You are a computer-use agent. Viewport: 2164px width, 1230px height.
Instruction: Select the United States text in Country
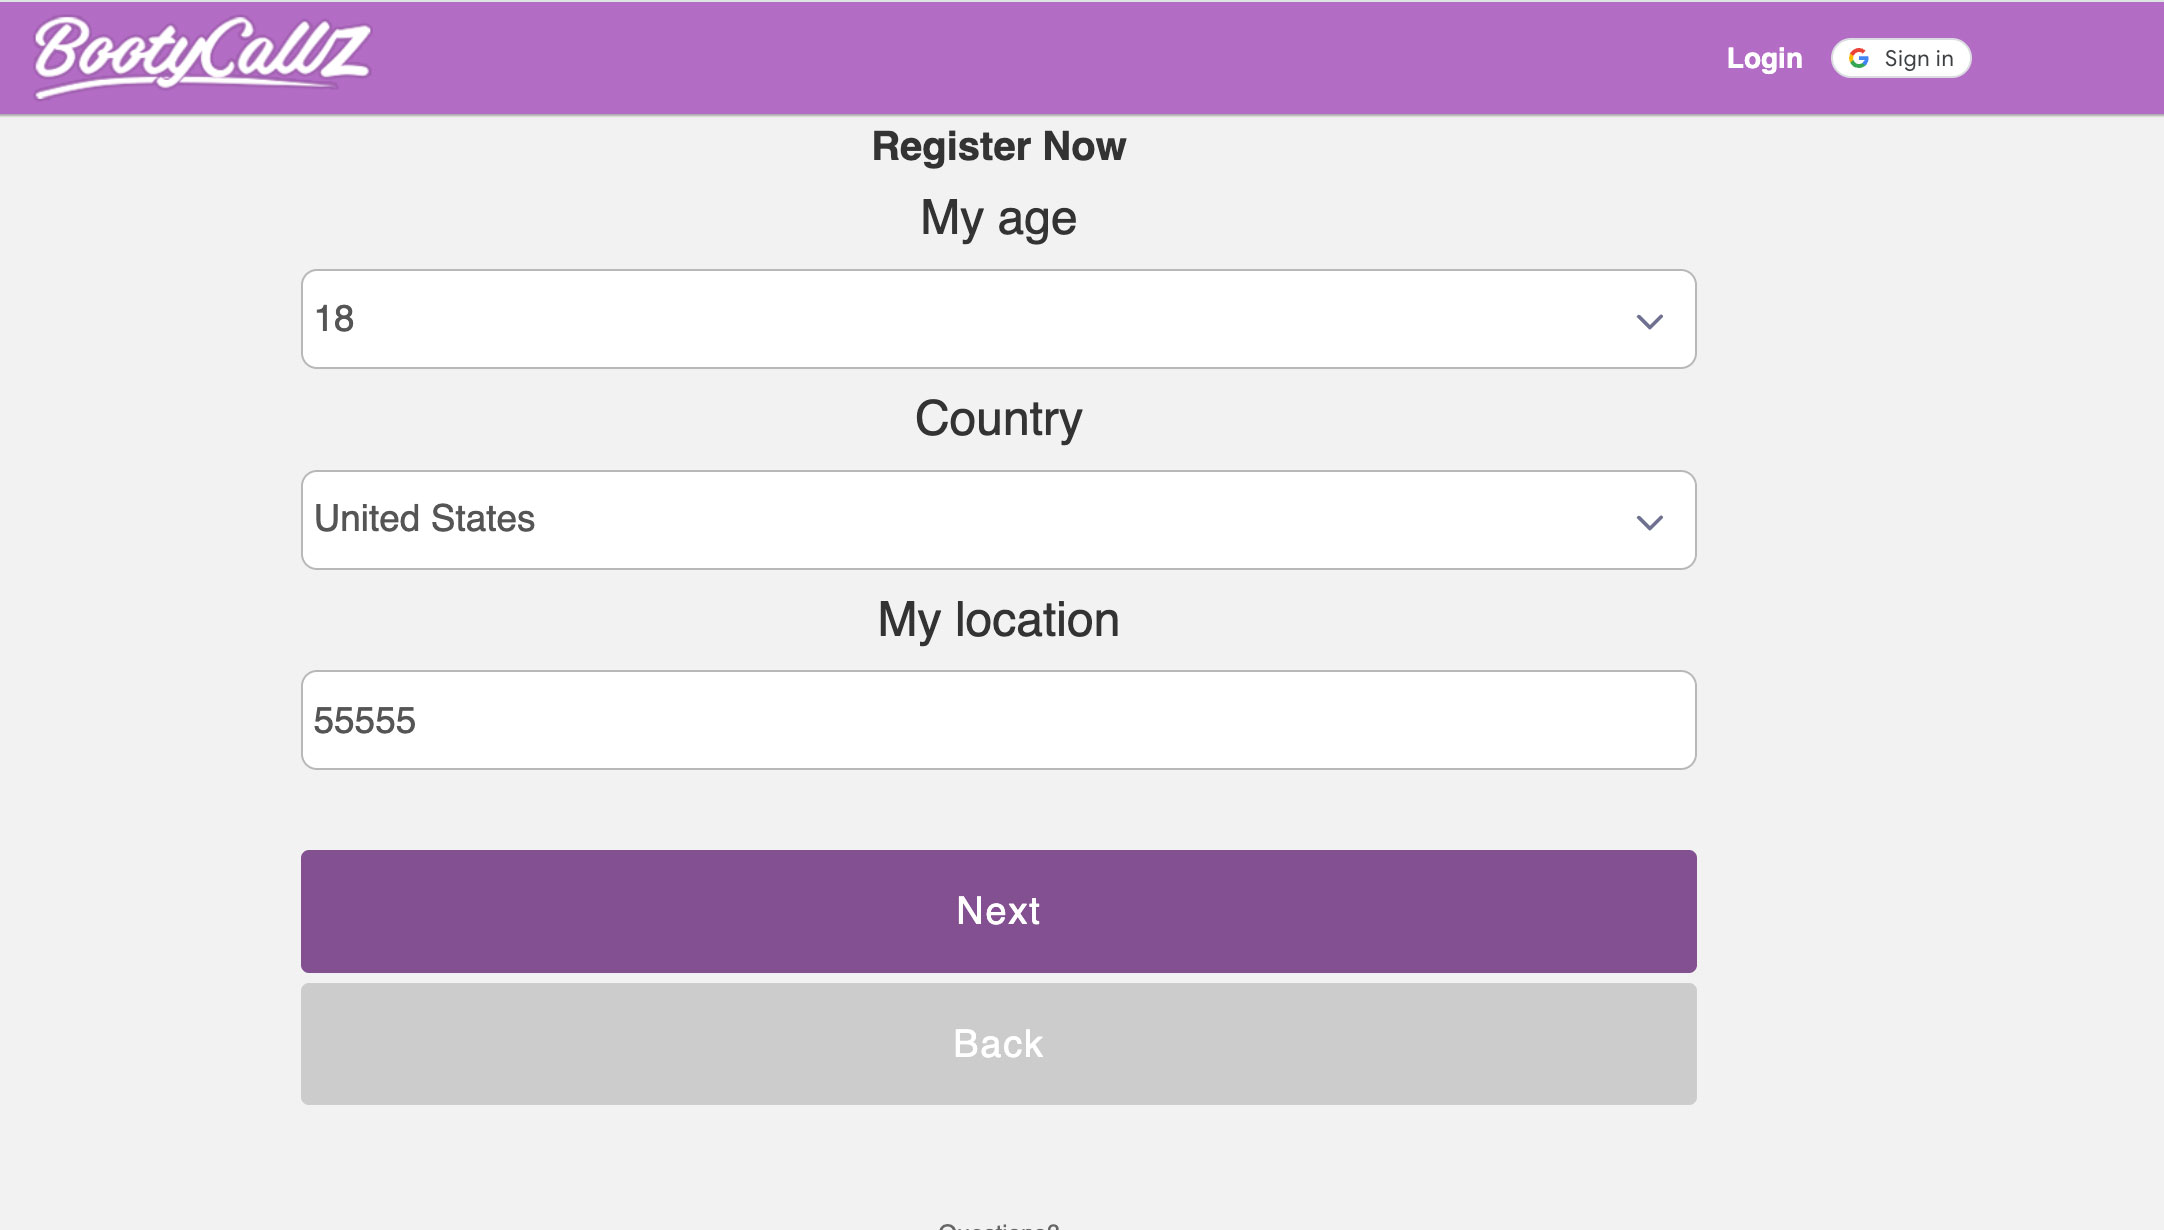click(425, 519)
